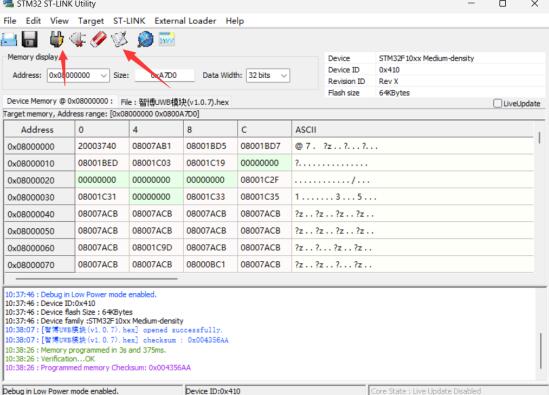Select cell 08001C33
The image size is (549, 395).
point(210,197)
